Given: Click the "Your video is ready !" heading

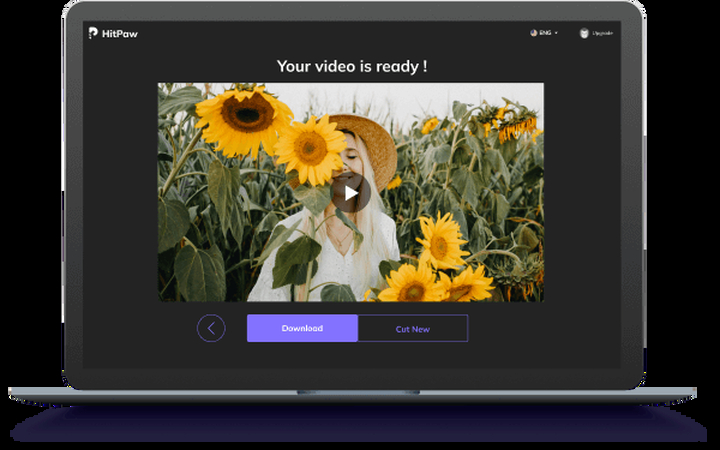Looking at the screenshot, I should (x=352, y=67).
